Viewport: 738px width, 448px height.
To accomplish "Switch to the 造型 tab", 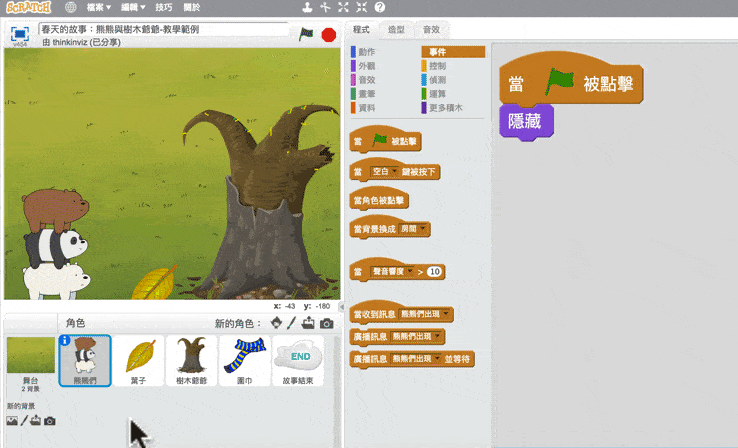I will pos(396,29).
